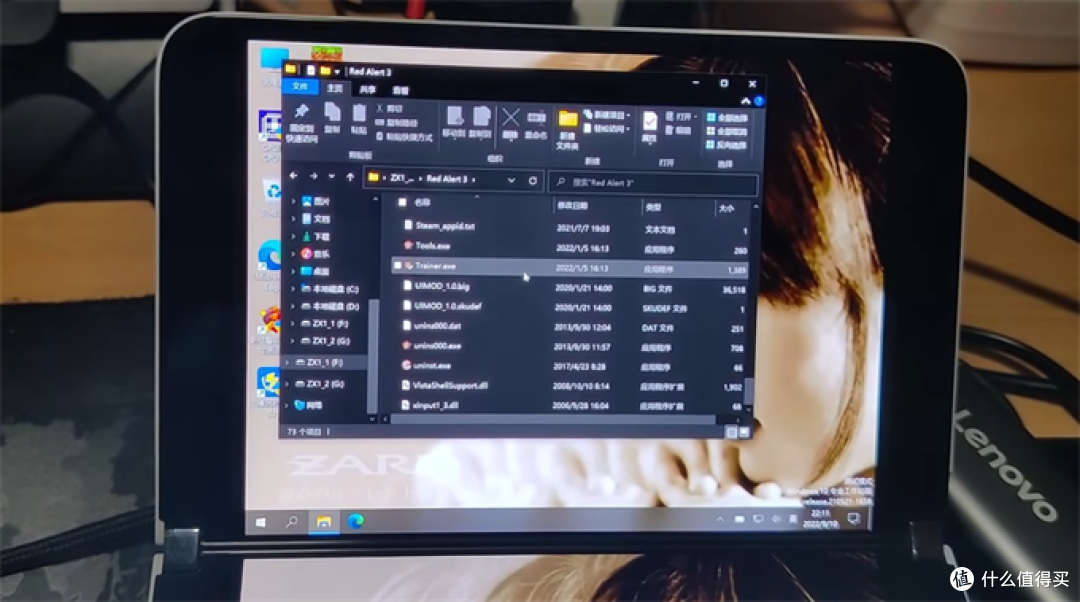This screenshot has height=602, width=1080.
Task: Expand the 图片 (Pictures) tree node
Action: pos(294,201)
